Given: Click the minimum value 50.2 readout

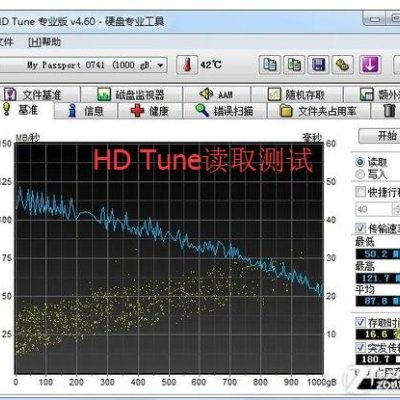Looking at the screenshot, I should click(x=378, y=254).
